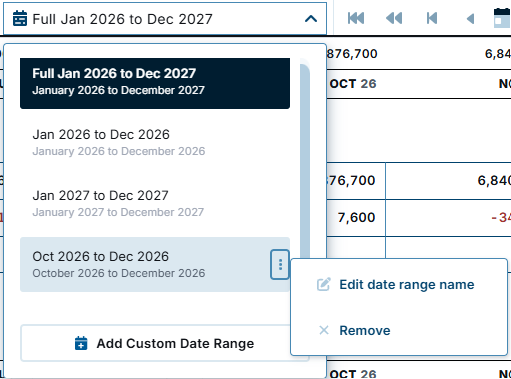This screenshot has width=511, height=379.
Task: Click the previous-step bar-and-arrow icon
Action: (x=432, y=18)
